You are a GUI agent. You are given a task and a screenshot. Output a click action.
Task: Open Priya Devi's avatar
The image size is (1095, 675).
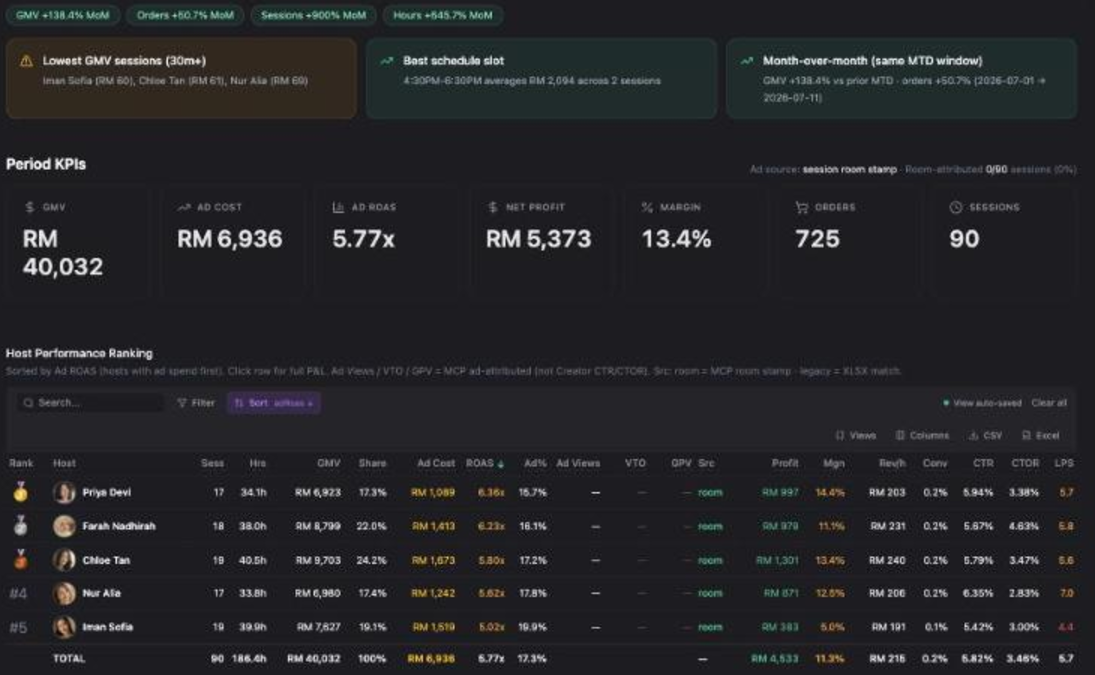coord(64,492)
